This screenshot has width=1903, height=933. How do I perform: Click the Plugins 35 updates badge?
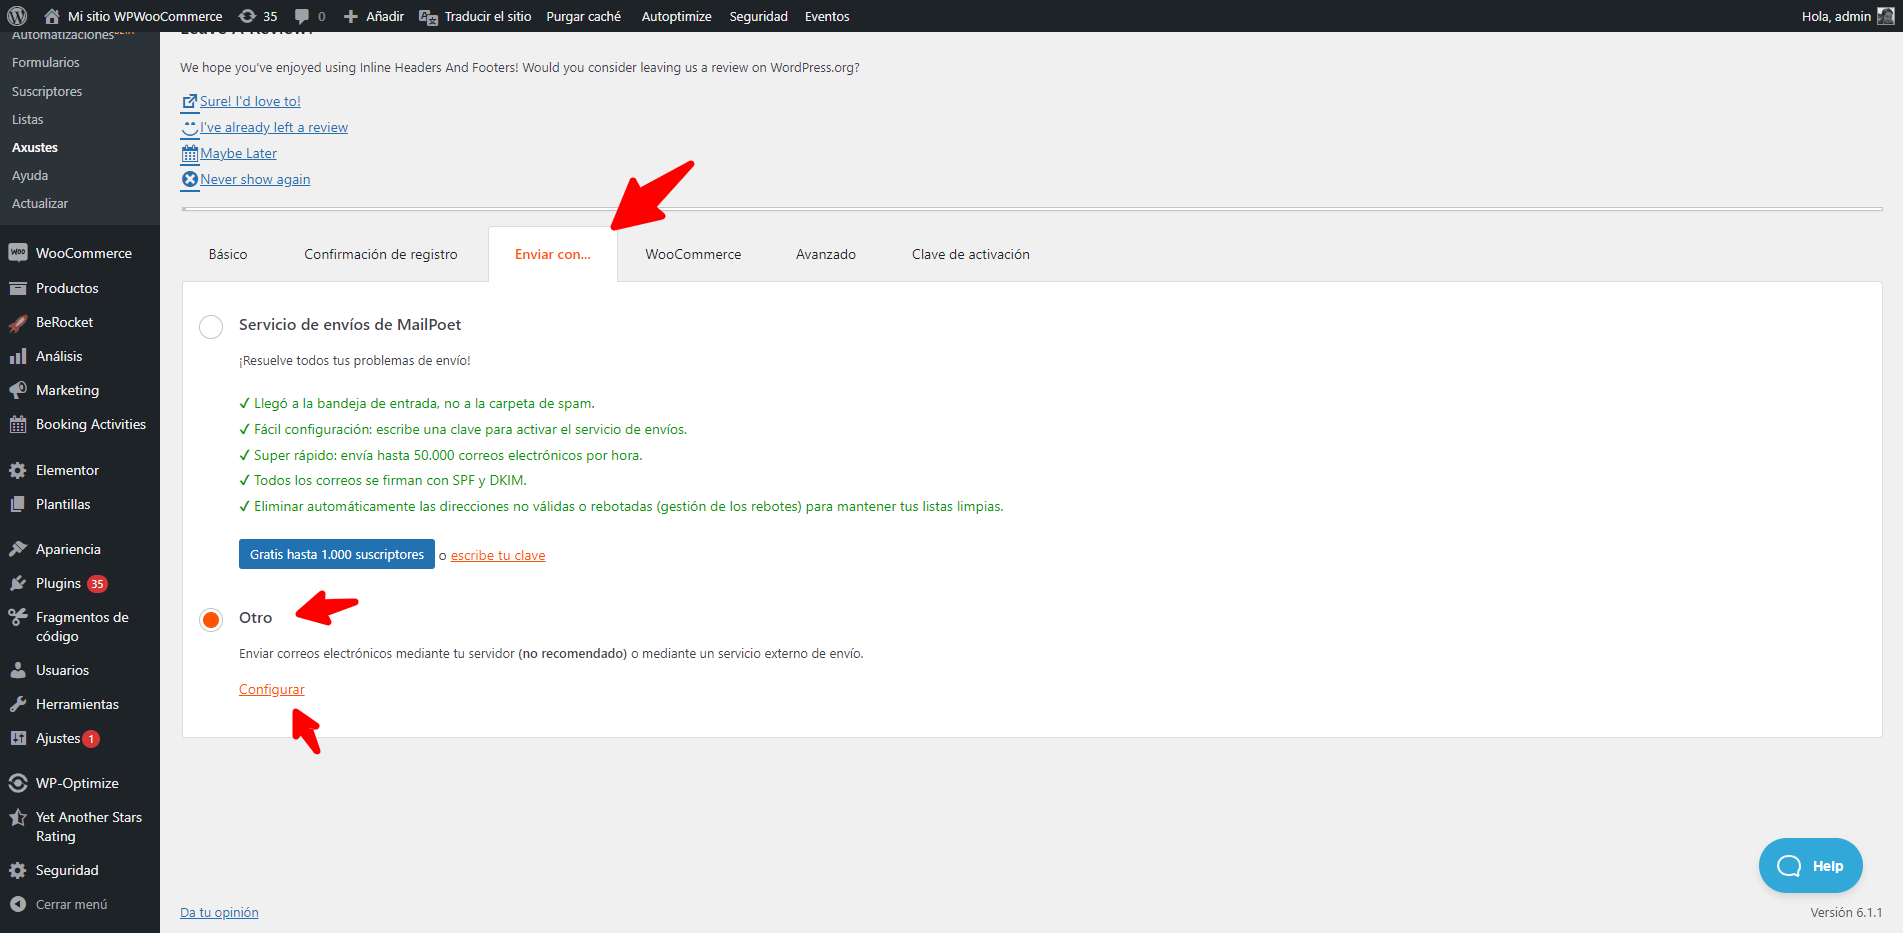point(97,584)
